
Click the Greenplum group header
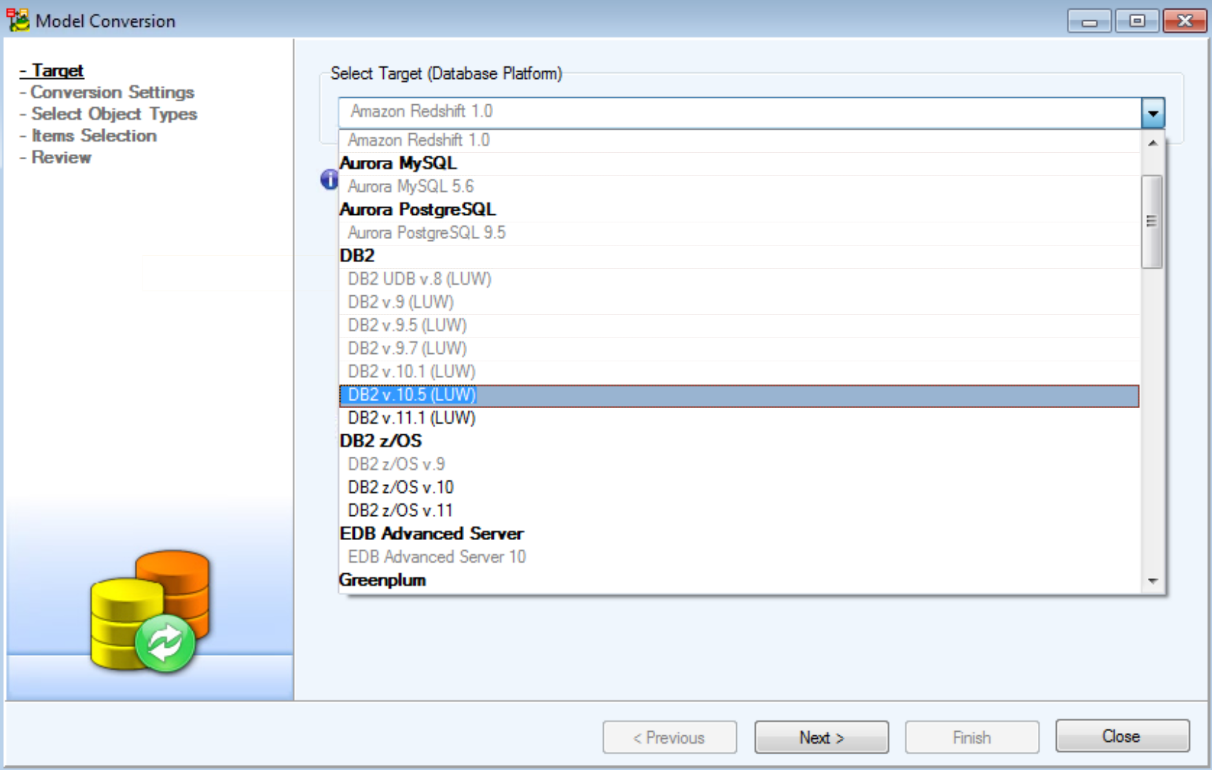pos(740,580)
